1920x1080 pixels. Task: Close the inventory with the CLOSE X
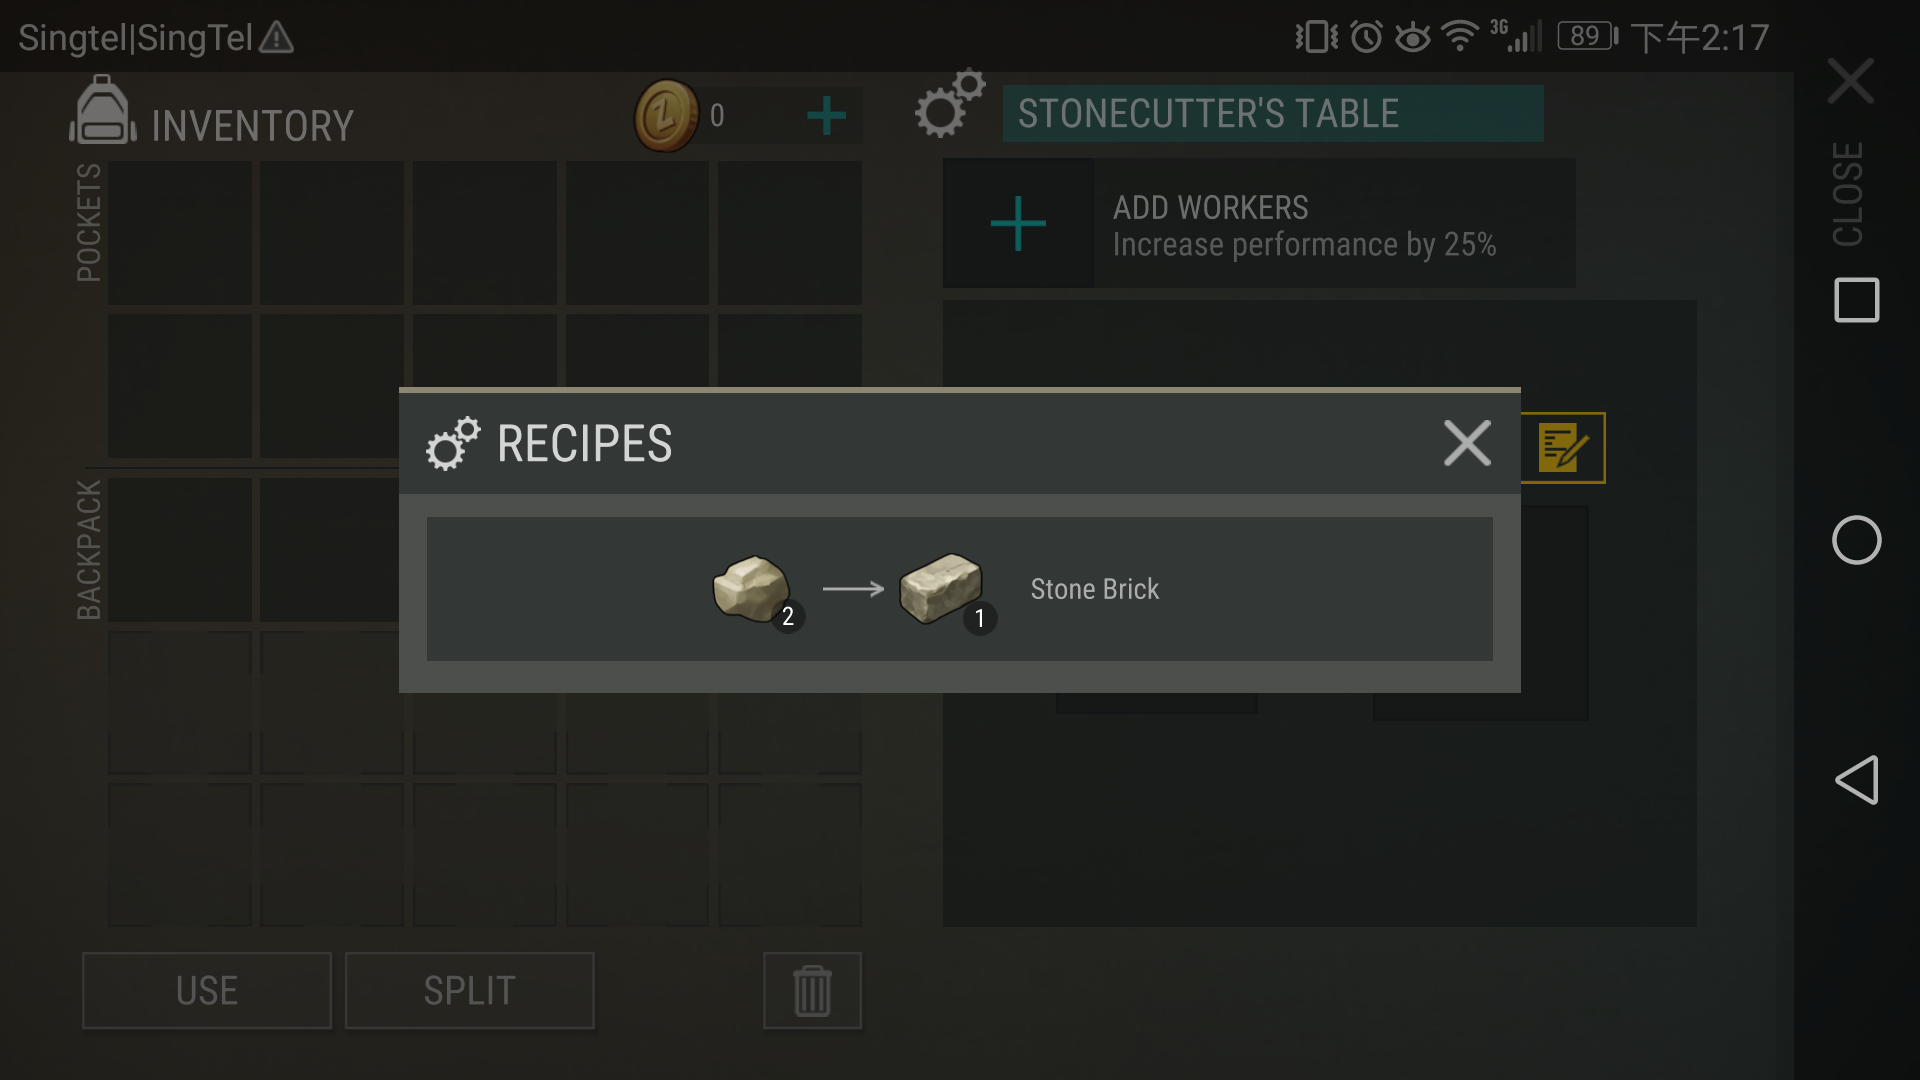1850,81
